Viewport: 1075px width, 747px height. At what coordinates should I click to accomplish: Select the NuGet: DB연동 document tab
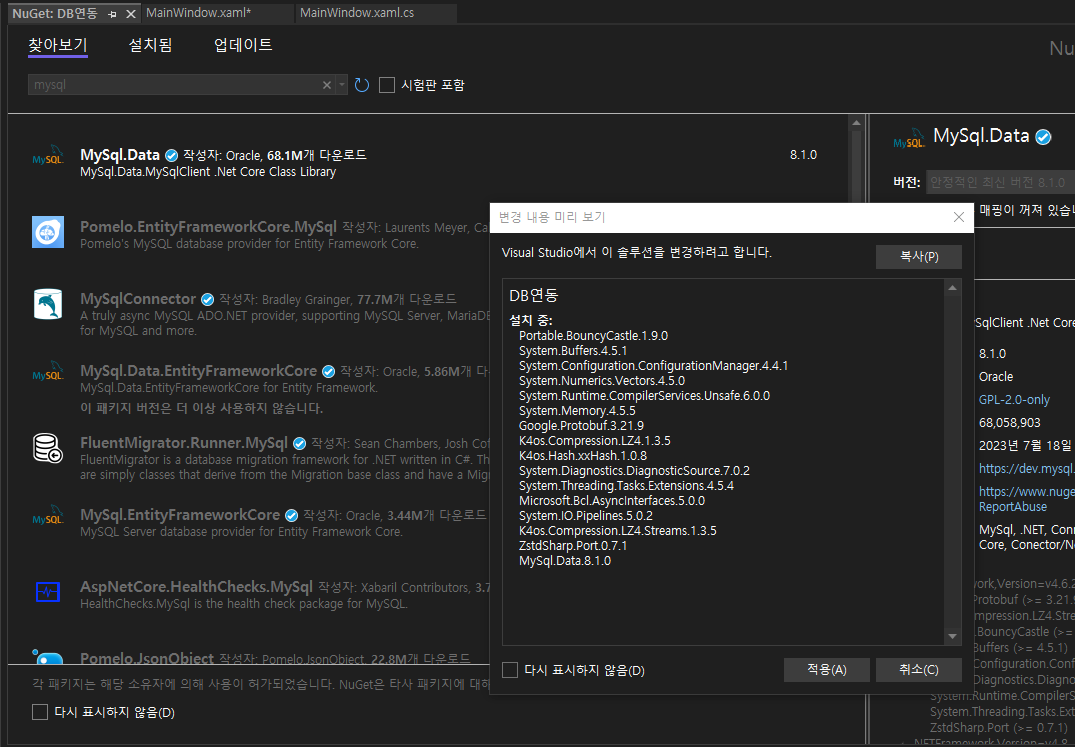point(55,14)
